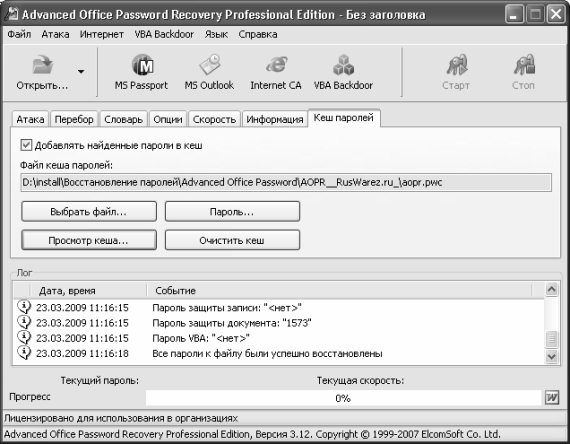Open the Атака menu
The width and height of the screenshot is (570, 444).
55,34
